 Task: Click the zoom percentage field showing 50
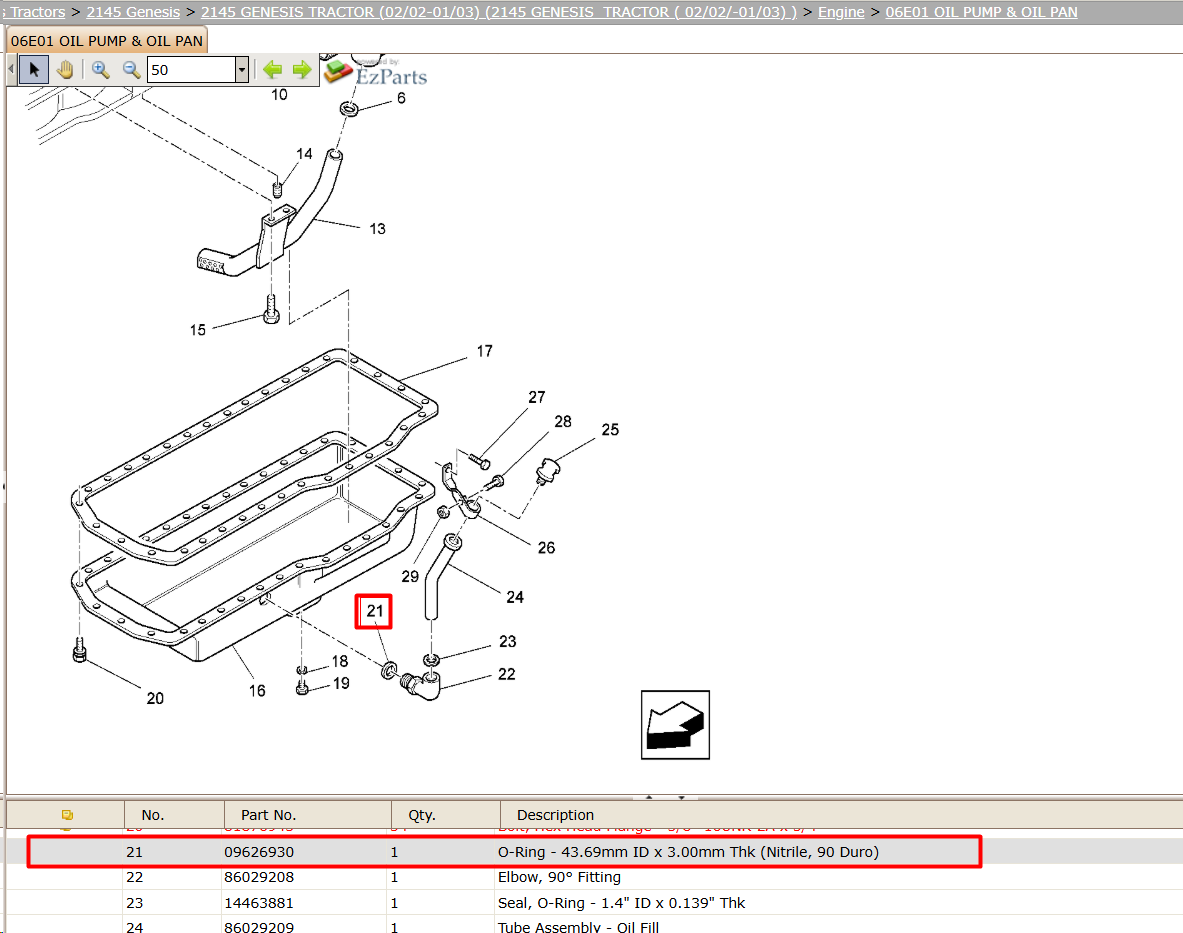192,70
